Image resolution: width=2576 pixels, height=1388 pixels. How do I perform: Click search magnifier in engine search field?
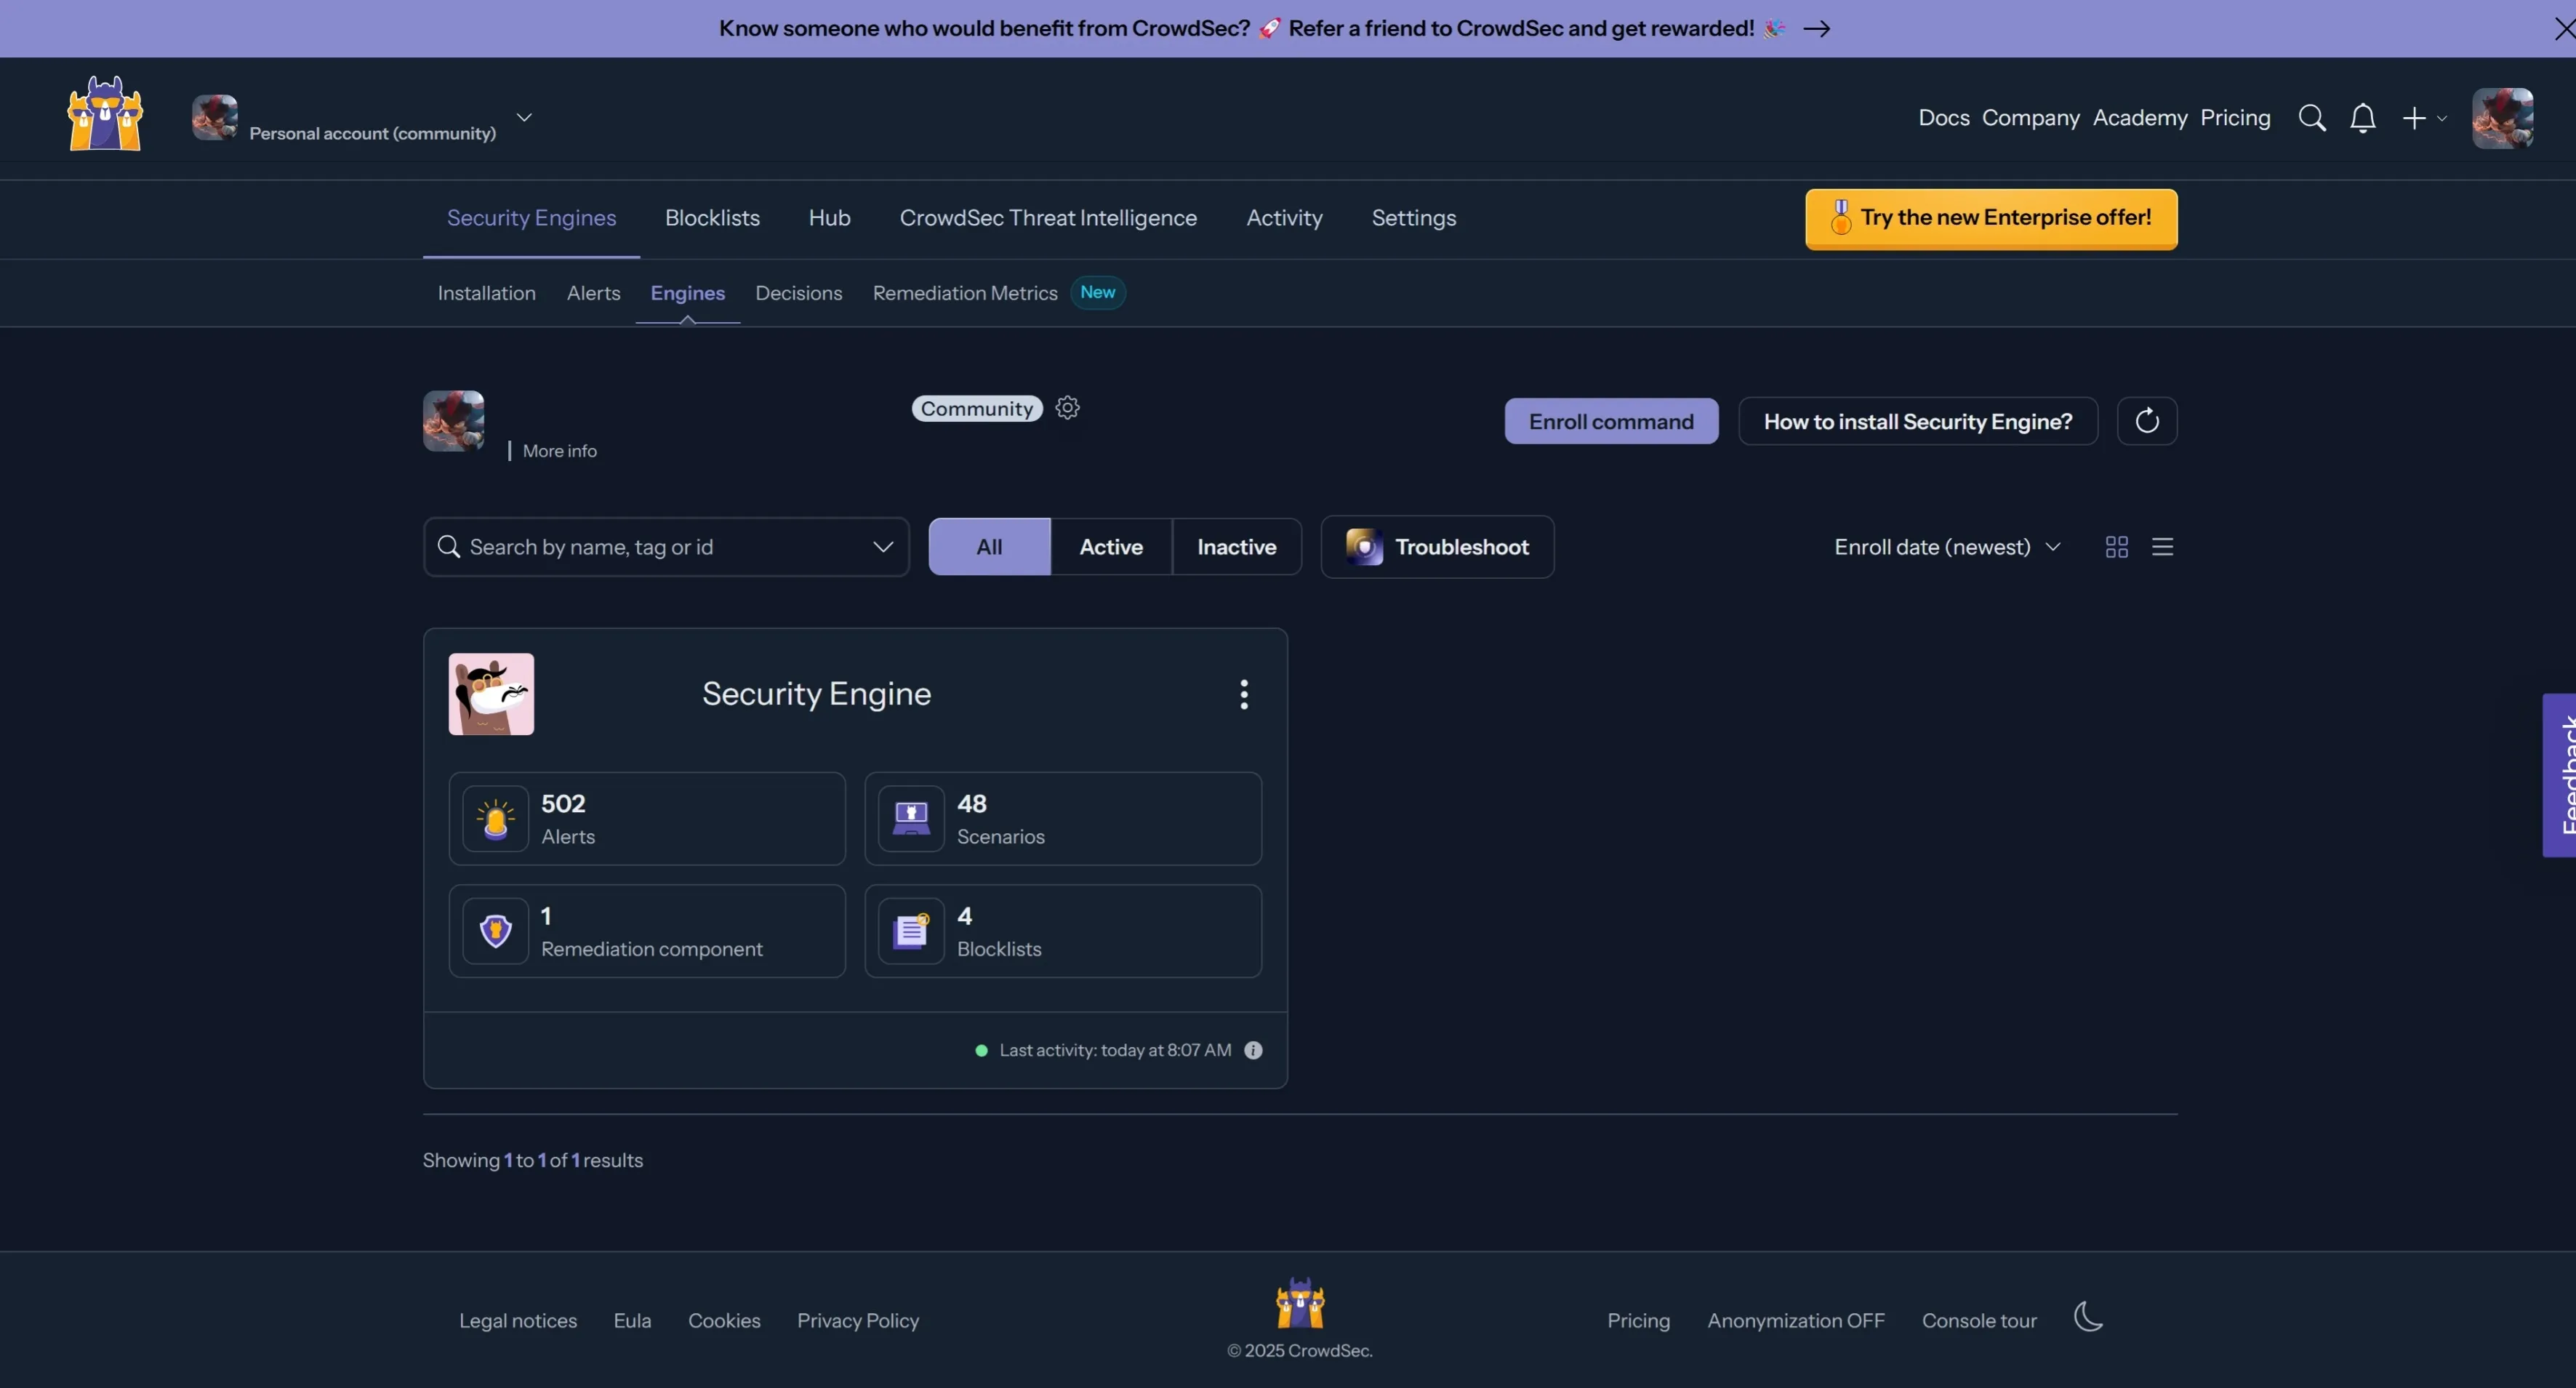click(448, 547)
